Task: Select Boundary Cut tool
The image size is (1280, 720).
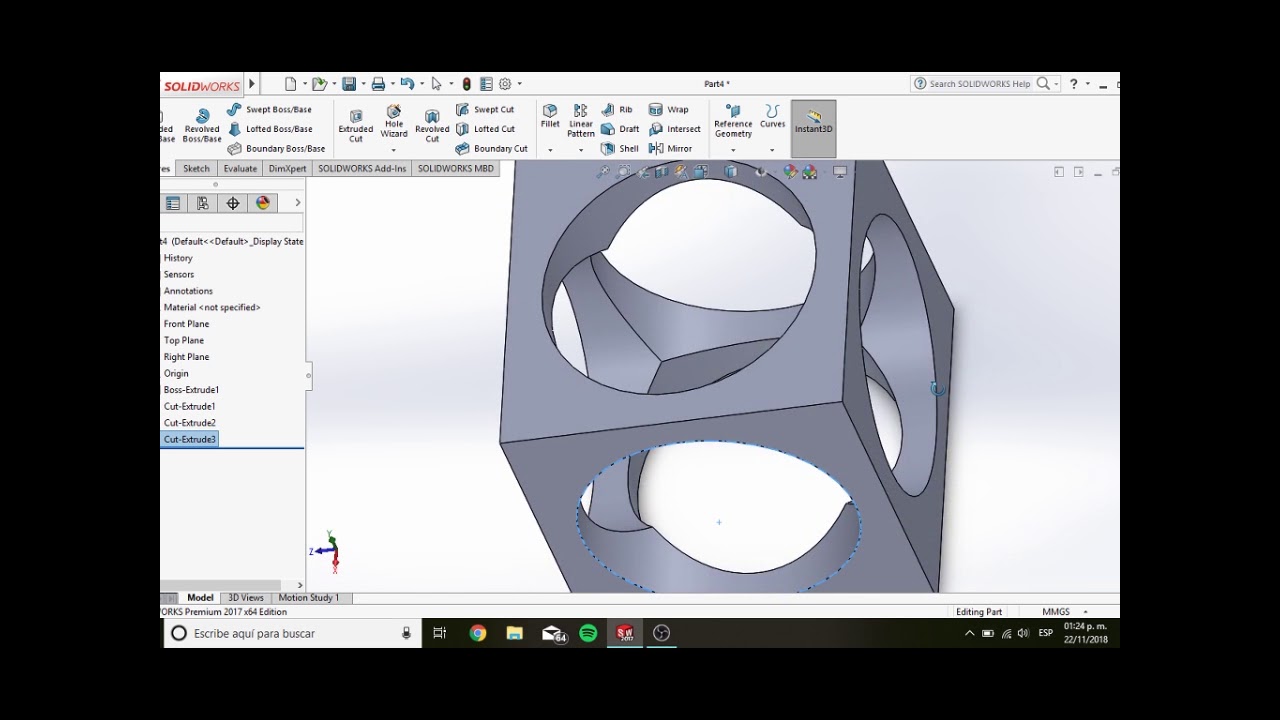Action: click(491, 149)
